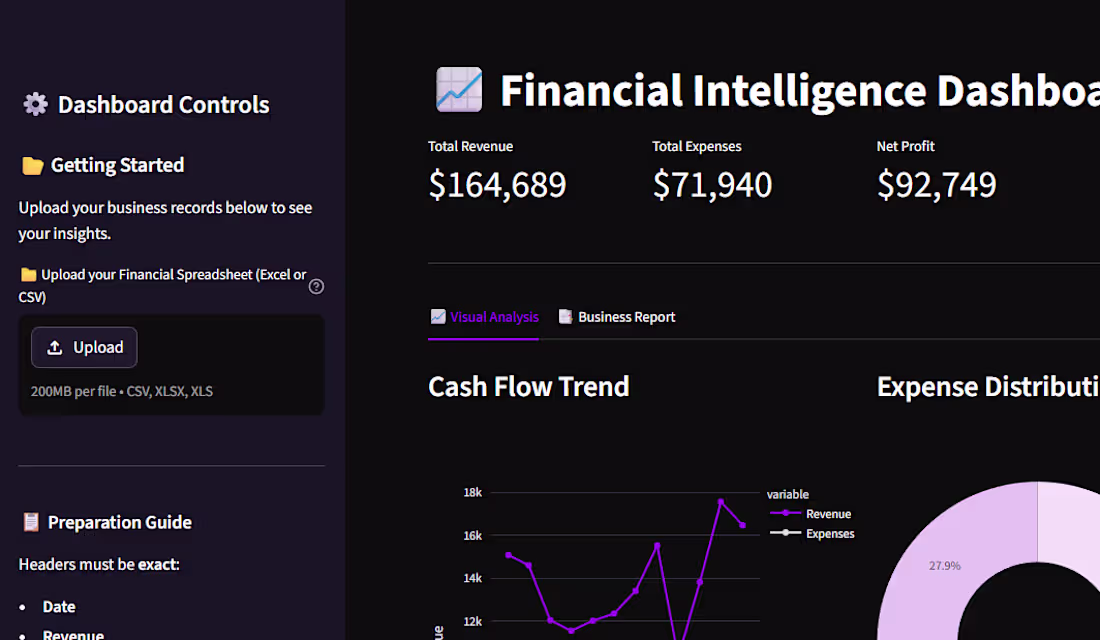Viewport: 1100px width, 640px height.
Task: Toggle Expenses series in chart legend
Action: [x=812, y=533]
